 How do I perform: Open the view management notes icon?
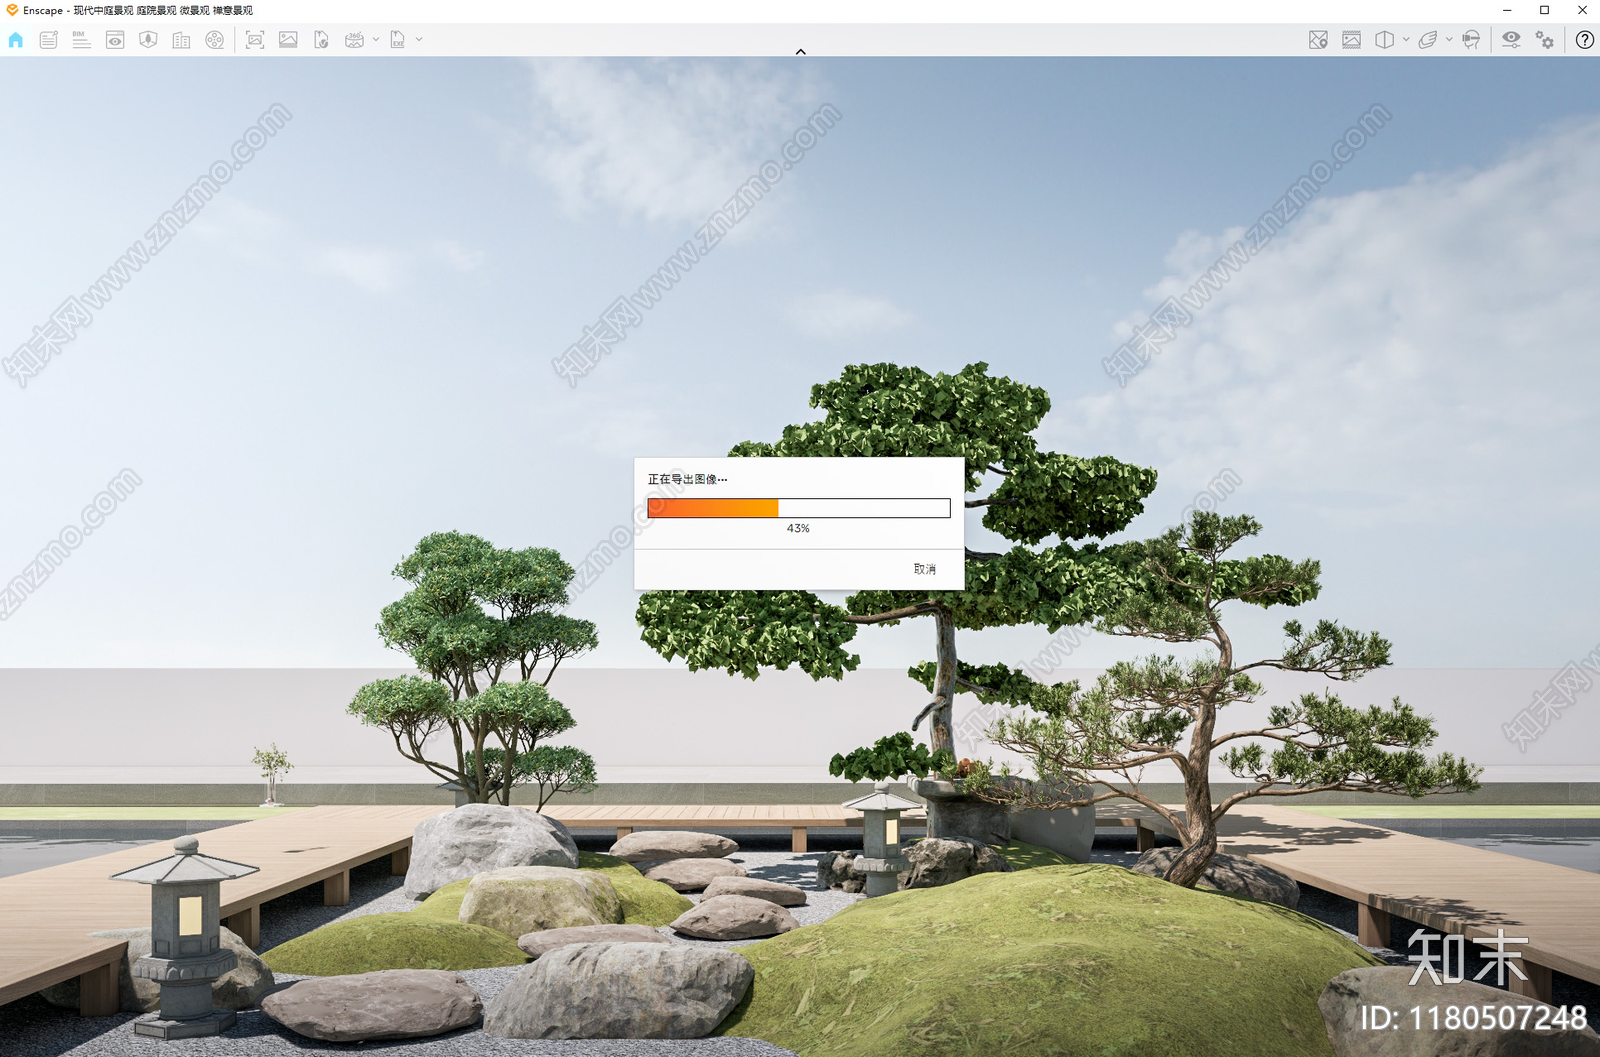tap(48, 40)
